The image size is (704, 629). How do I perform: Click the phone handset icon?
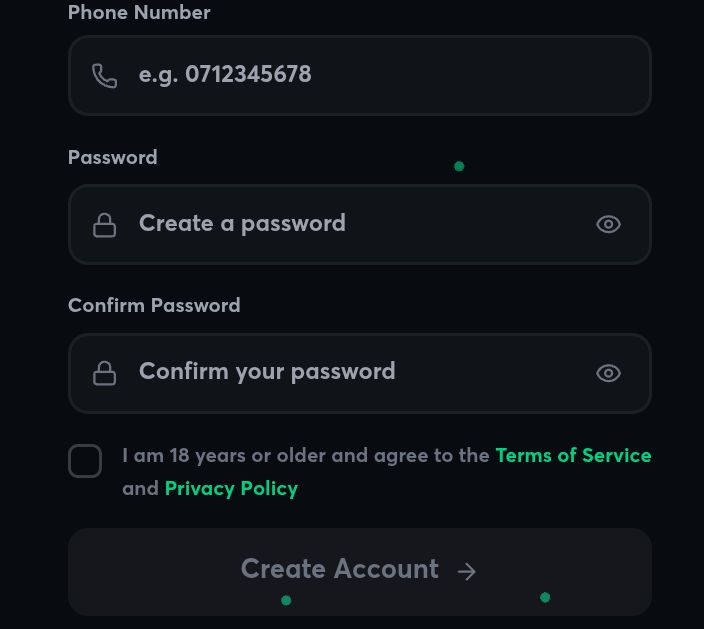click(x=105, y=76)
